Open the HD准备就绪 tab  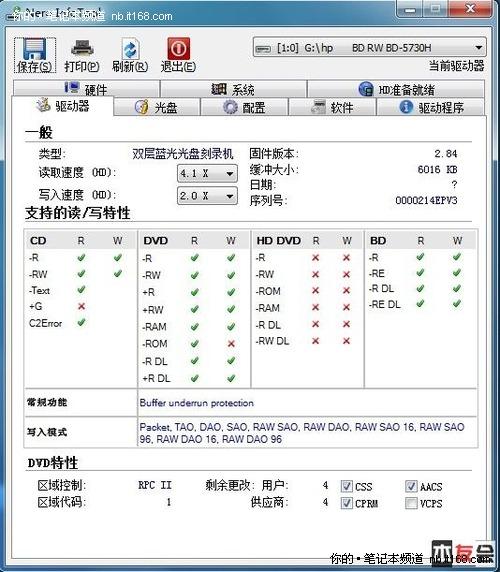click(396, 89)
